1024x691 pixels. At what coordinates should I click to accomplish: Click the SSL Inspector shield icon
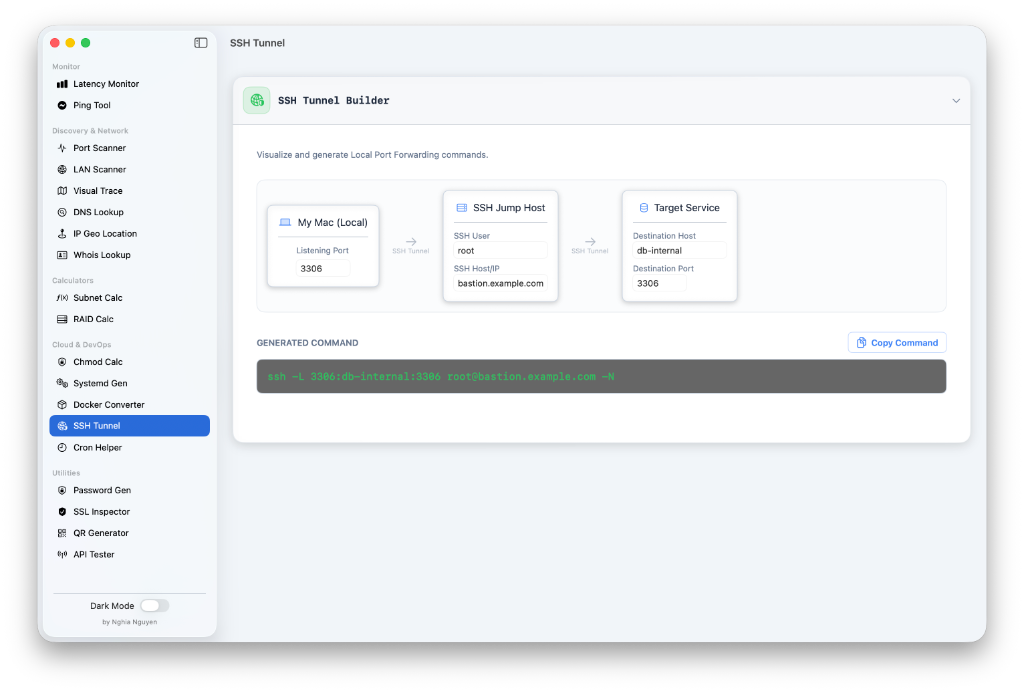(x=62, y=512)
